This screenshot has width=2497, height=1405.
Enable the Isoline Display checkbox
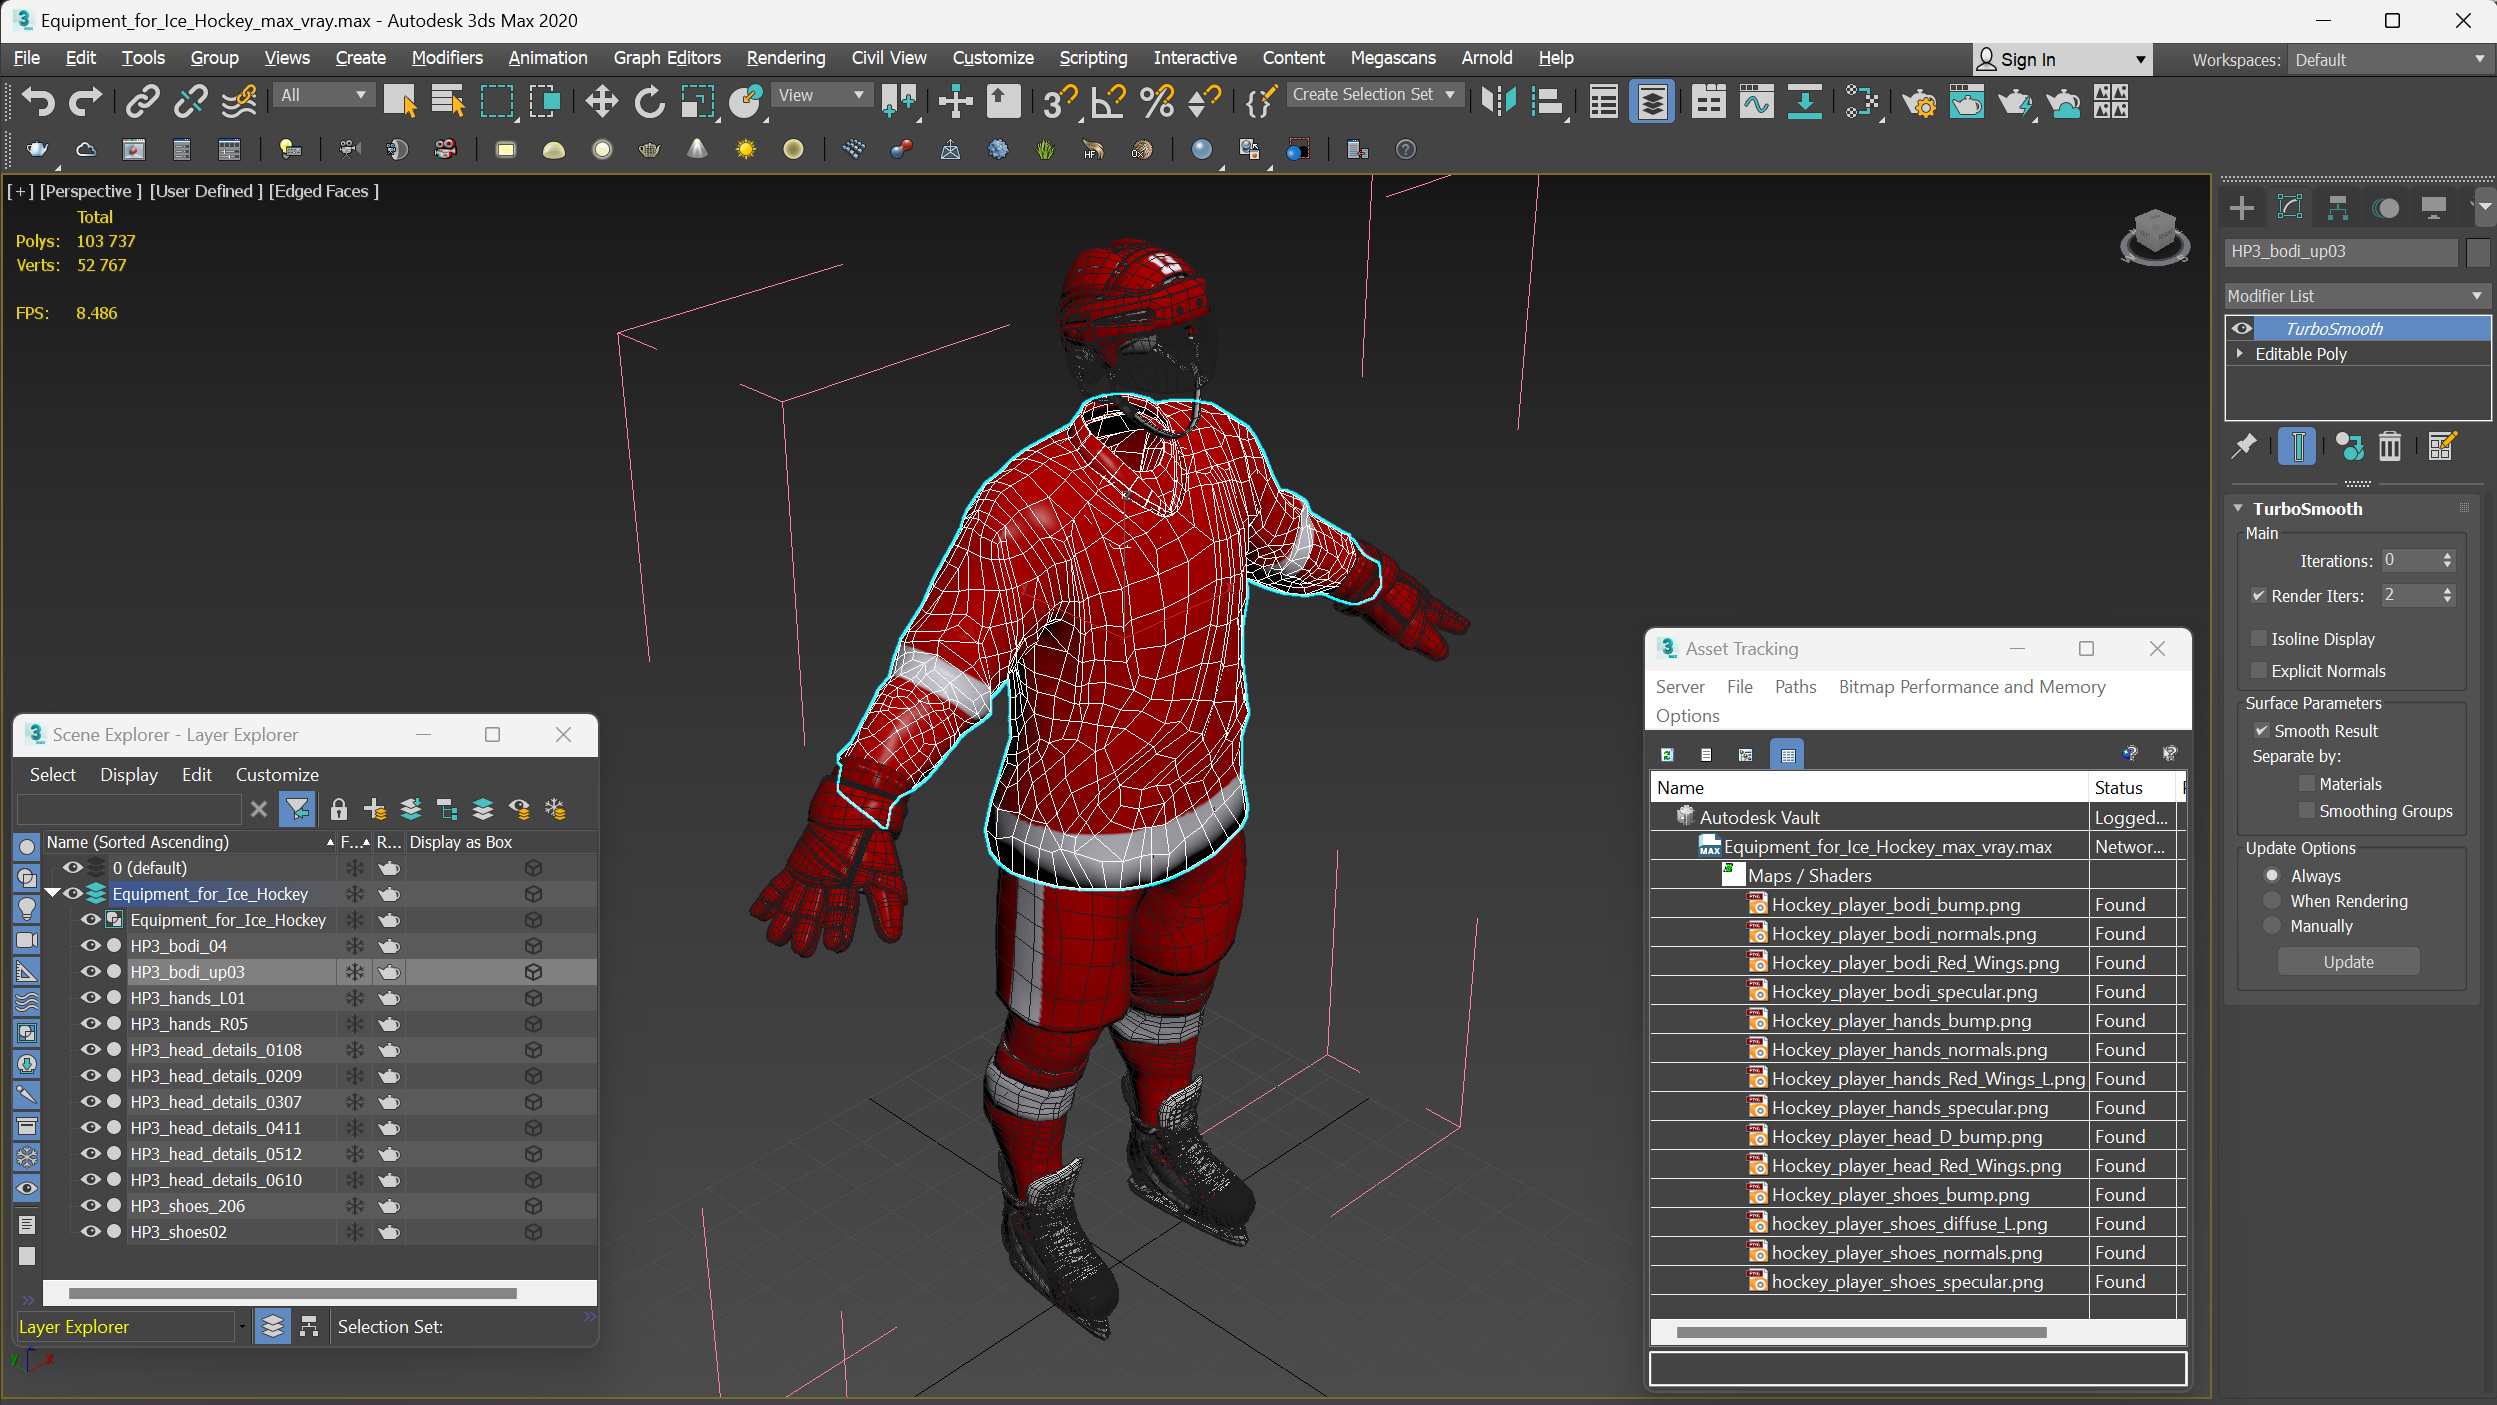point(2258,638)
